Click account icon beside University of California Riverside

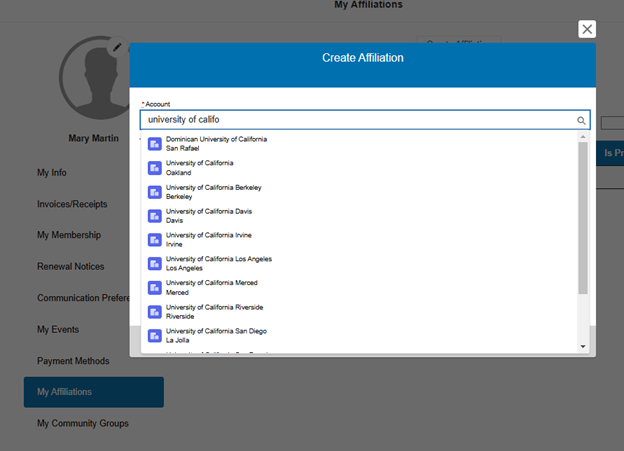154,312
